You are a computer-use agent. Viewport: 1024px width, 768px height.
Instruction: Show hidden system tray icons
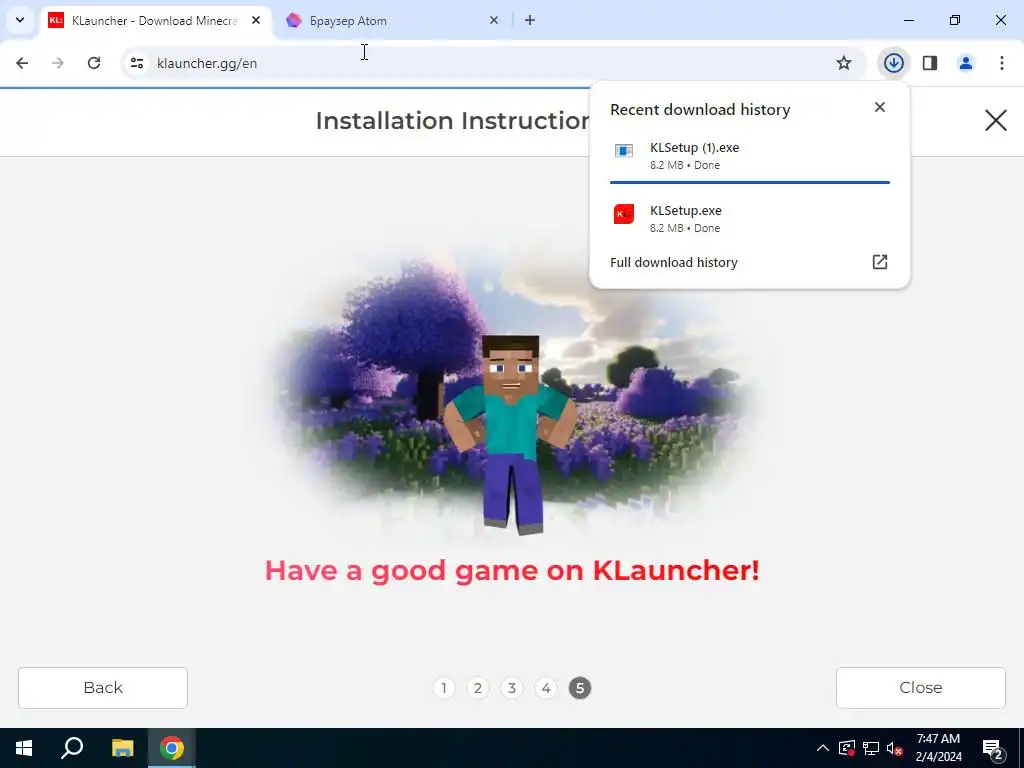pos(823,748)
